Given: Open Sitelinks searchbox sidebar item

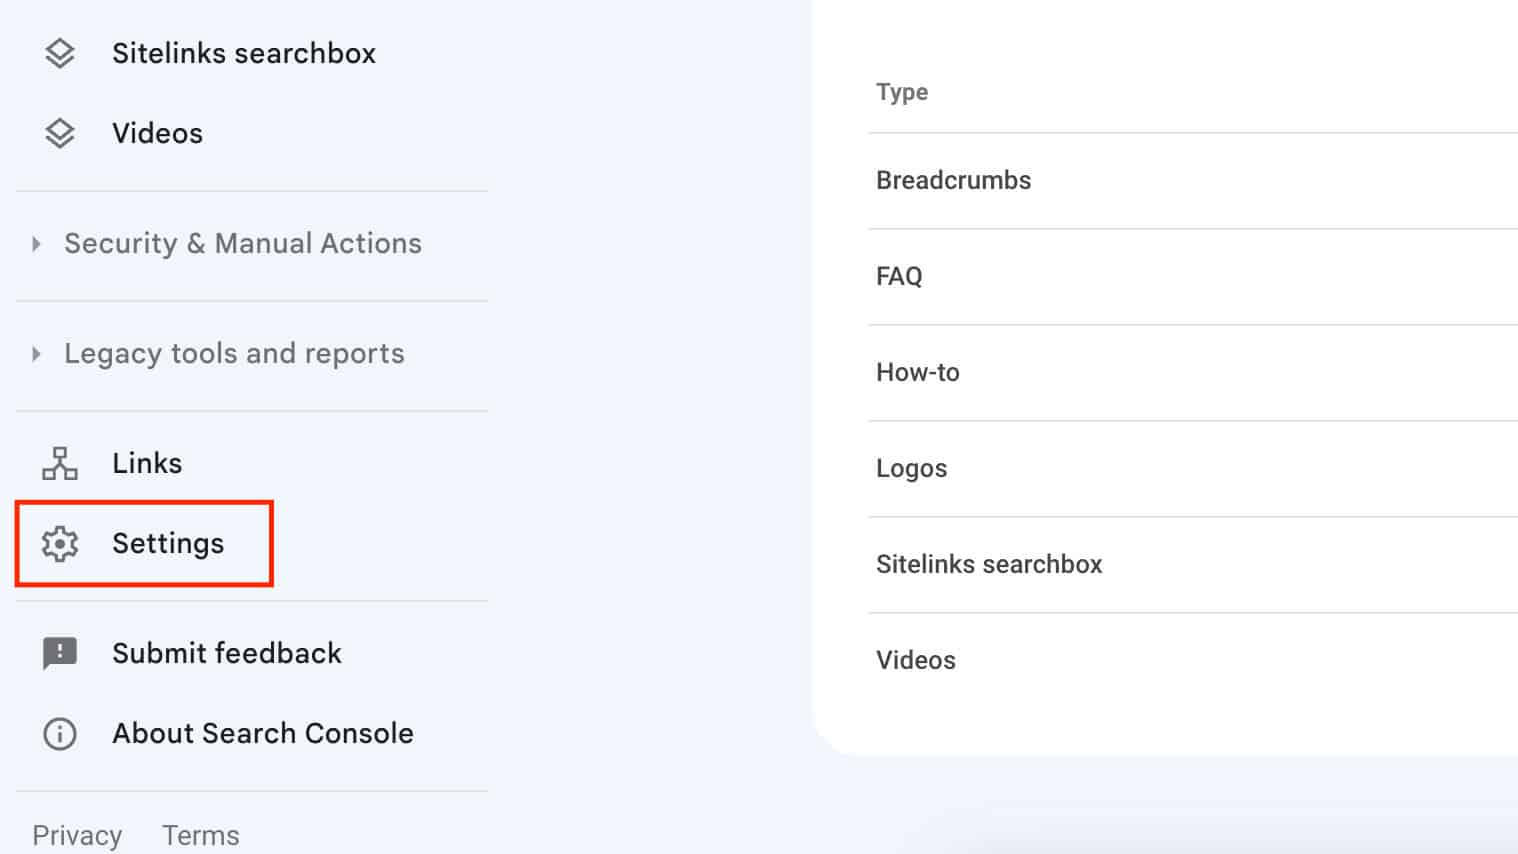Looking at the screenshot, I should coord(244,53).
